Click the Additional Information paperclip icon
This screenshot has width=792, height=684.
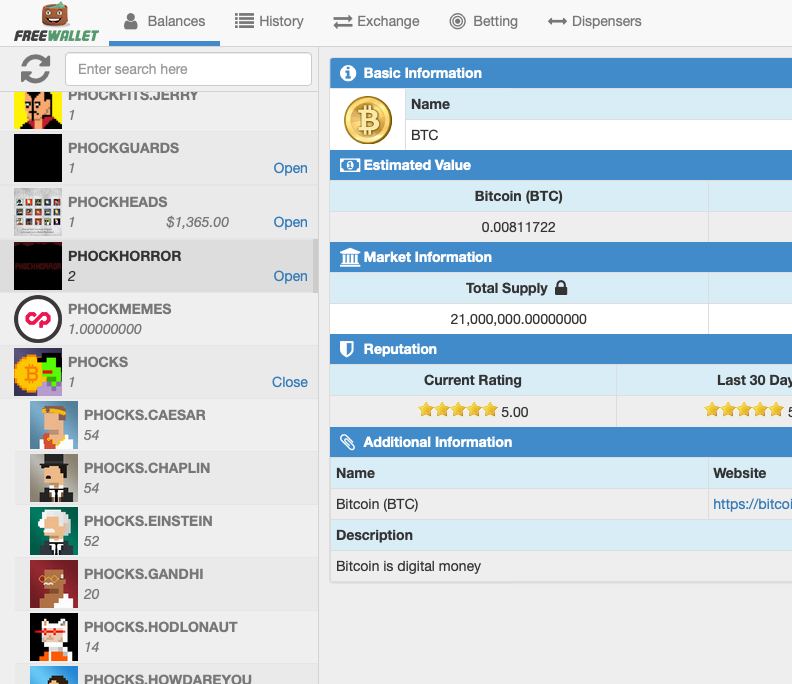tap(347, 442)
